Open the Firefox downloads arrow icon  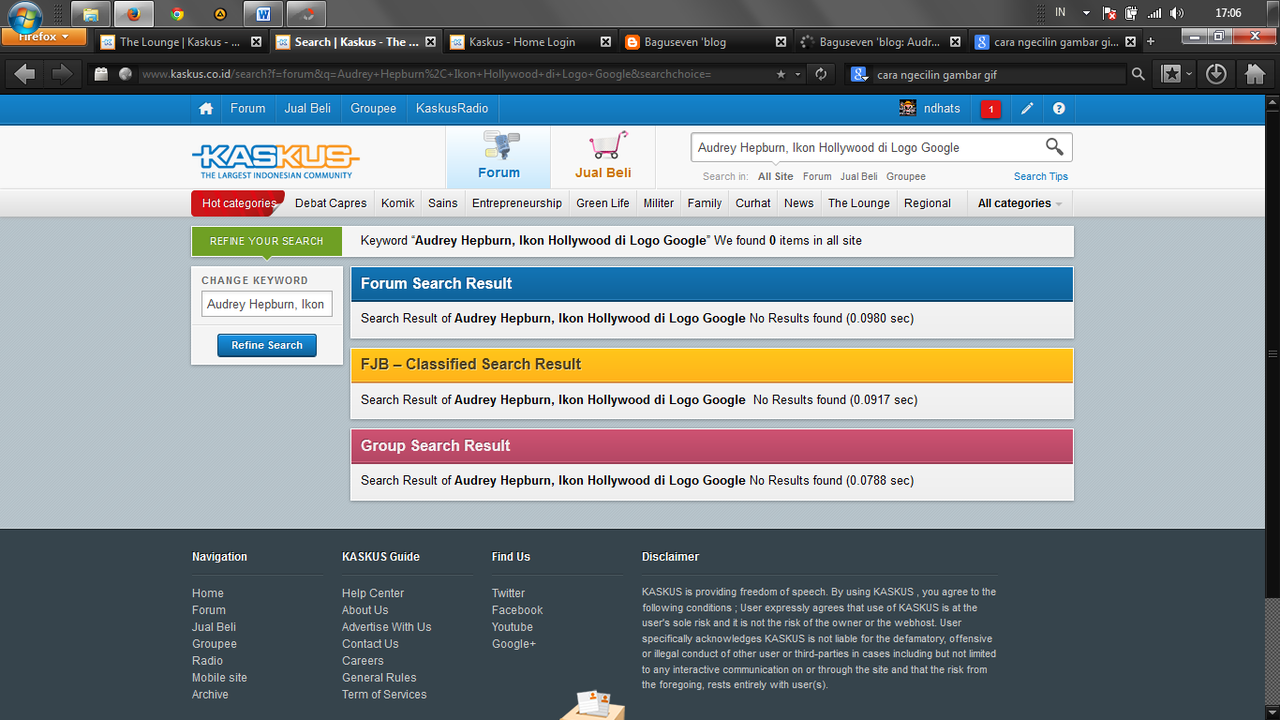(x=1216, y=74)
